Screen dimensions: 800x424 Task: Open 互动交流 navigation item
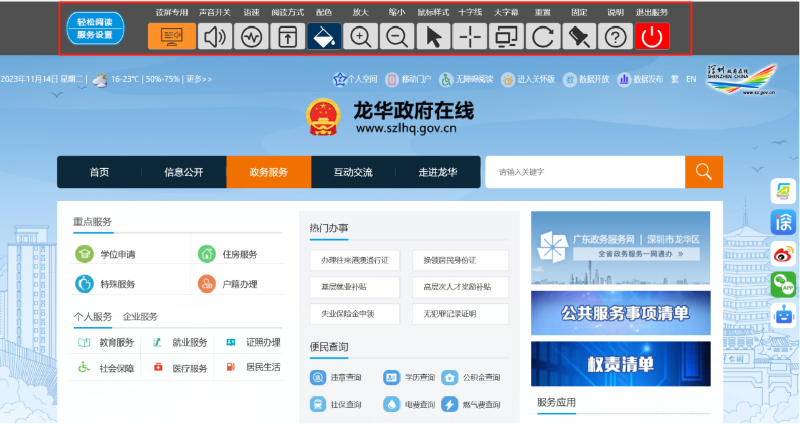353,172
